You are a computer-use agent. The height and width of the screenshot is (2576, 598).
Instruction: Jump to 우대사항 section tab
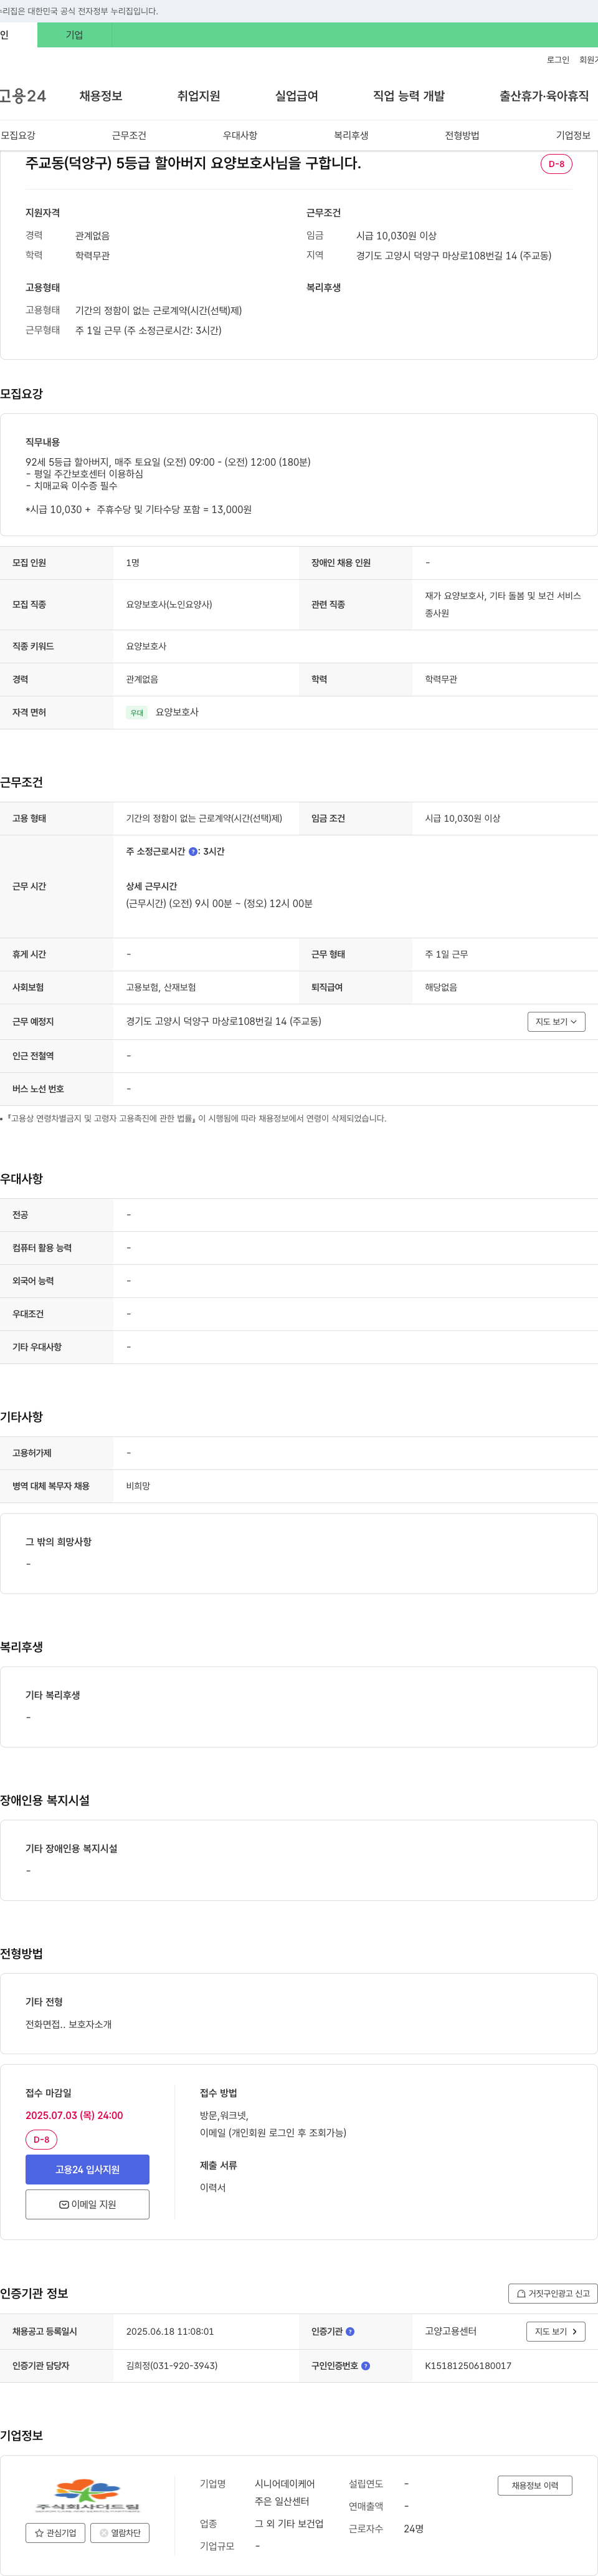240,135
